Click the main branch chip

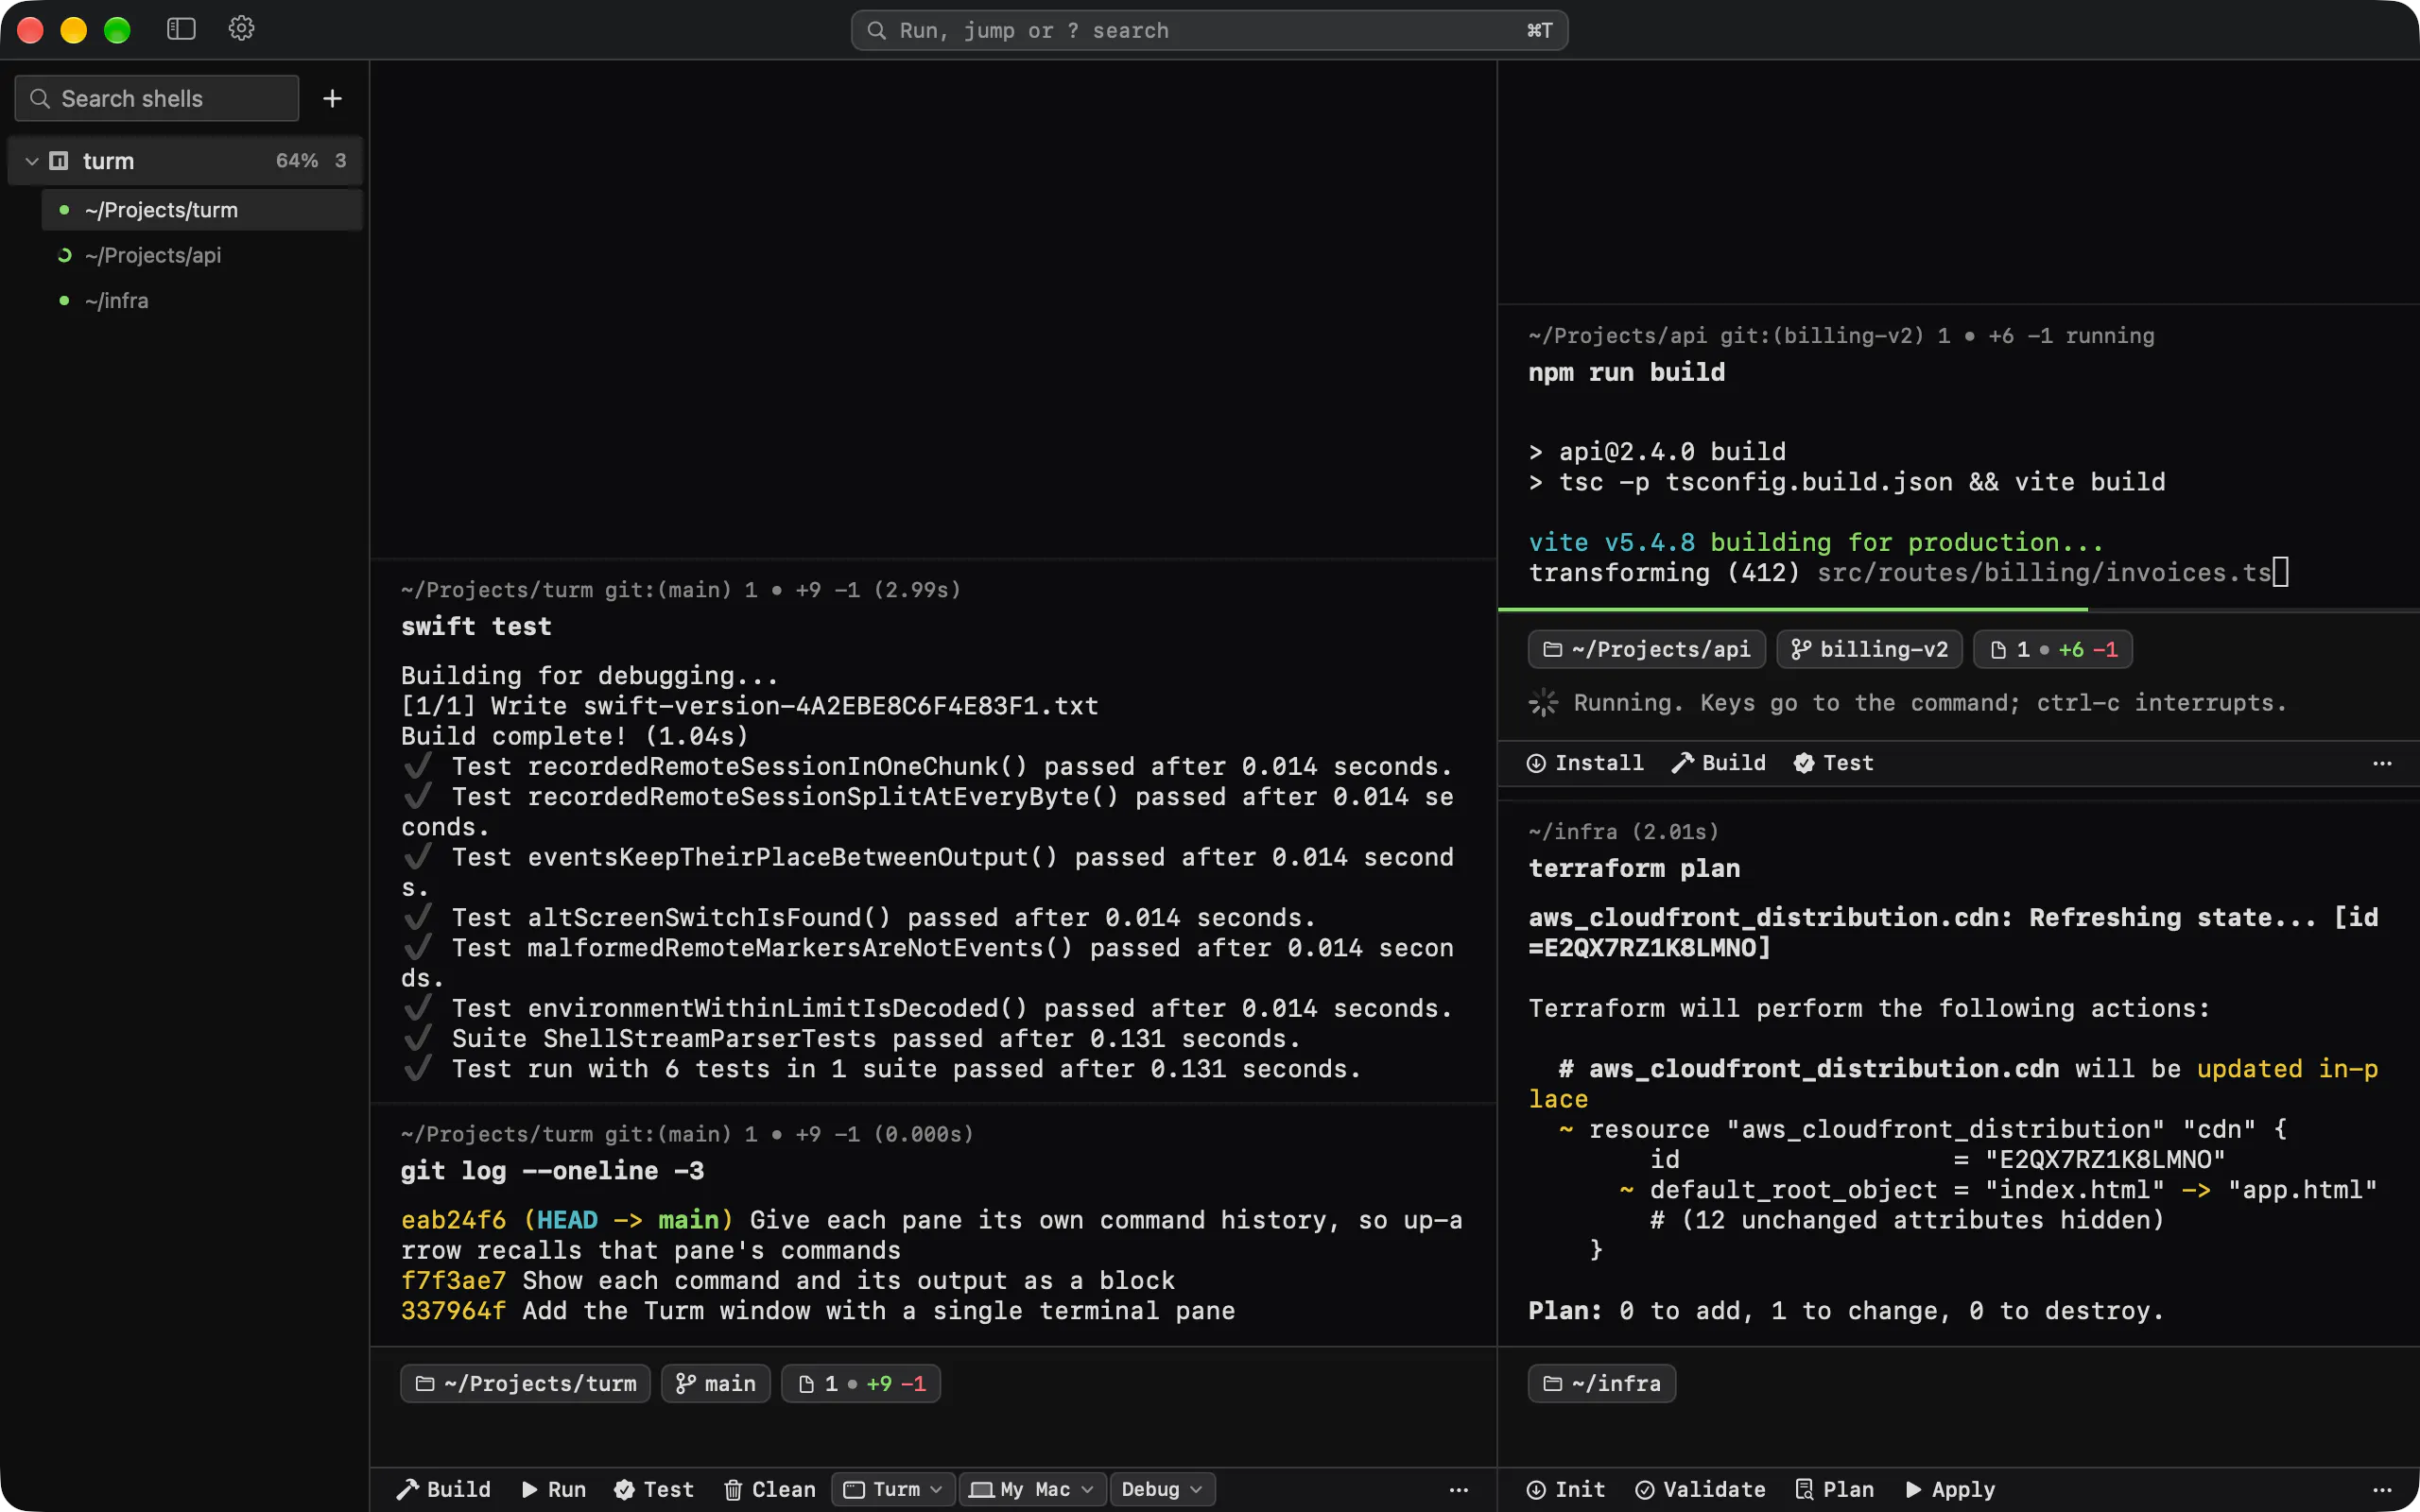716,1383
